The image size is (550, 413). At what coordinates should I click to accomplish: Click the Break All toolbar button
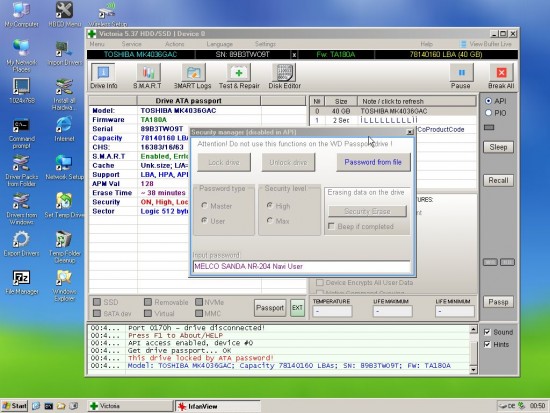click(501, 76)
